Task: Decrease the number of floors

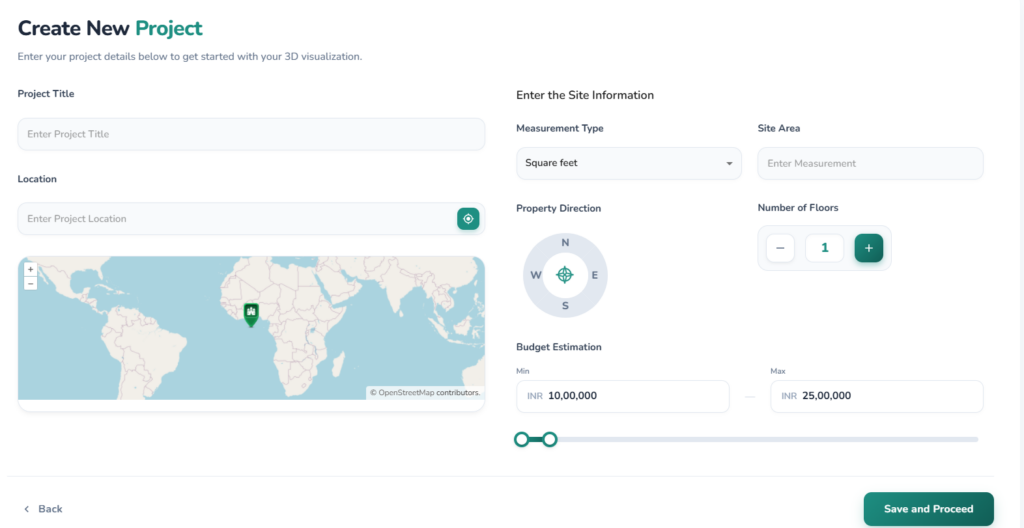Action: [x=781, y=248]
